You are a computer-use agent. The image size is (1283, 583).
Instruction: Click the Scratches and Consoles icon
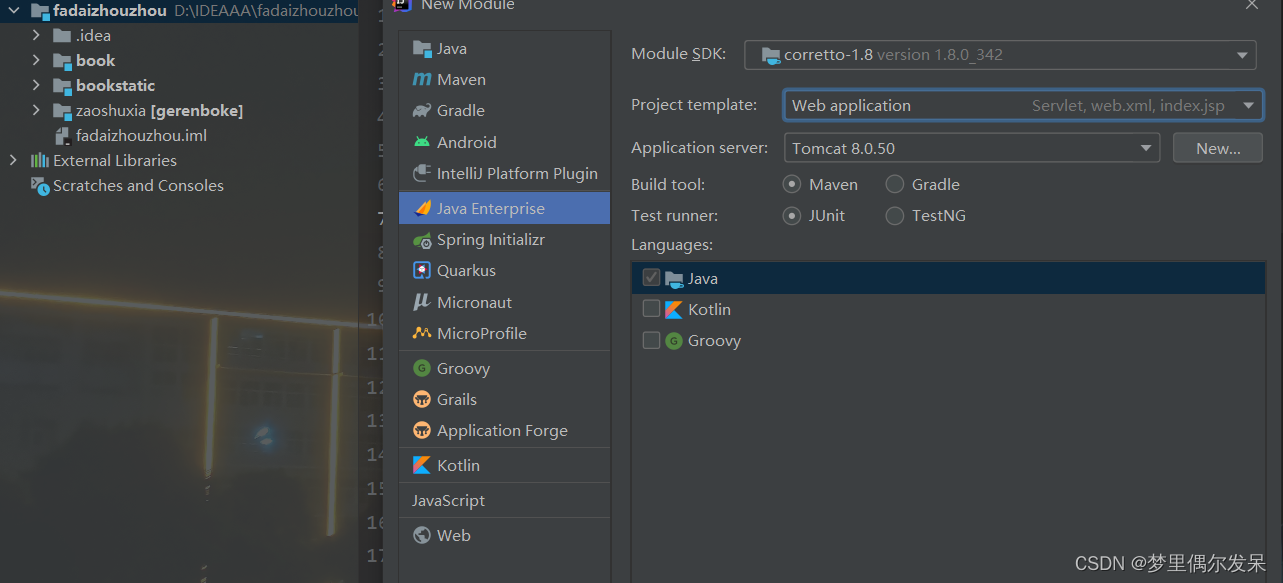pos(40,185)
